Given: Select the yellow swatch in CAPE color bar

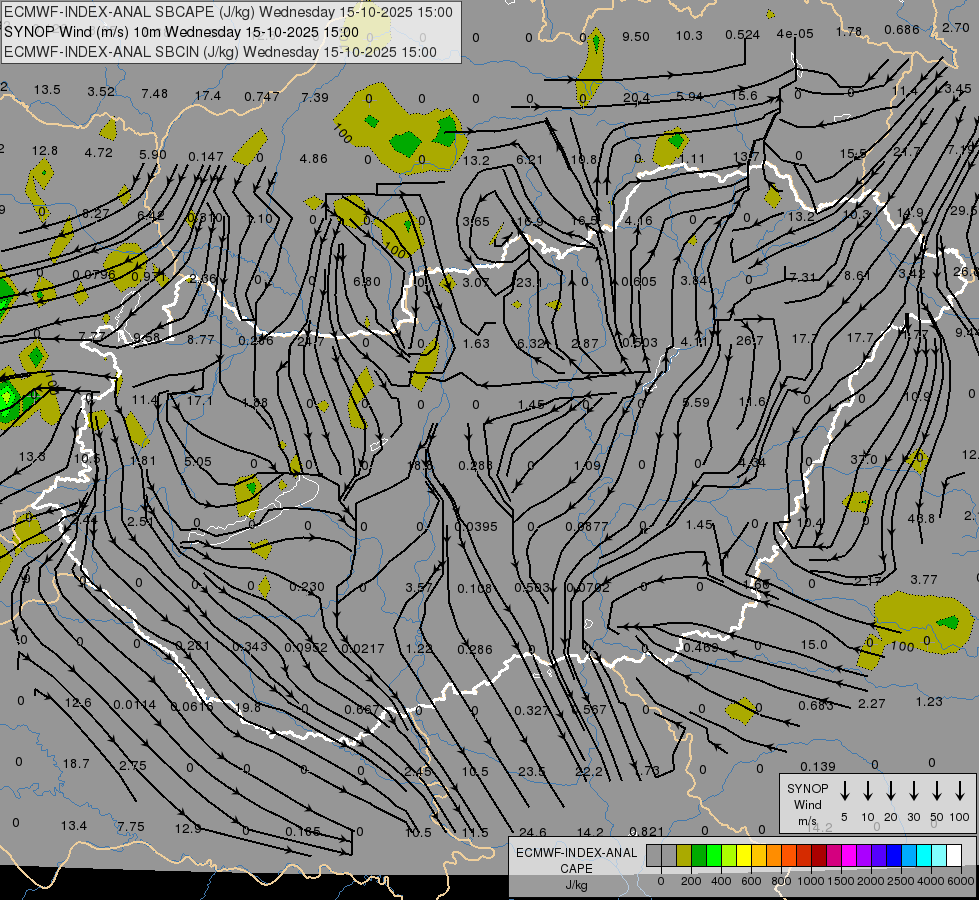Looking at the screenshot, I should pyautogui.click(x=745, y=855).
